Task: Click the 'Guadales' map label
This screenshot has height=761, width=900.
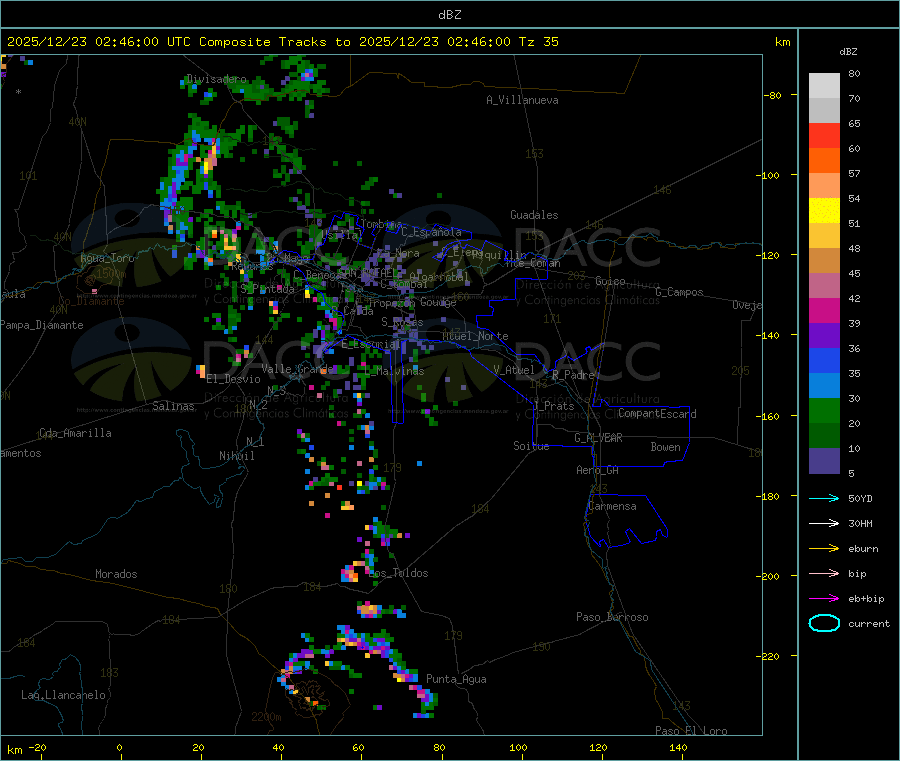Action: click(x=534, y=215)
